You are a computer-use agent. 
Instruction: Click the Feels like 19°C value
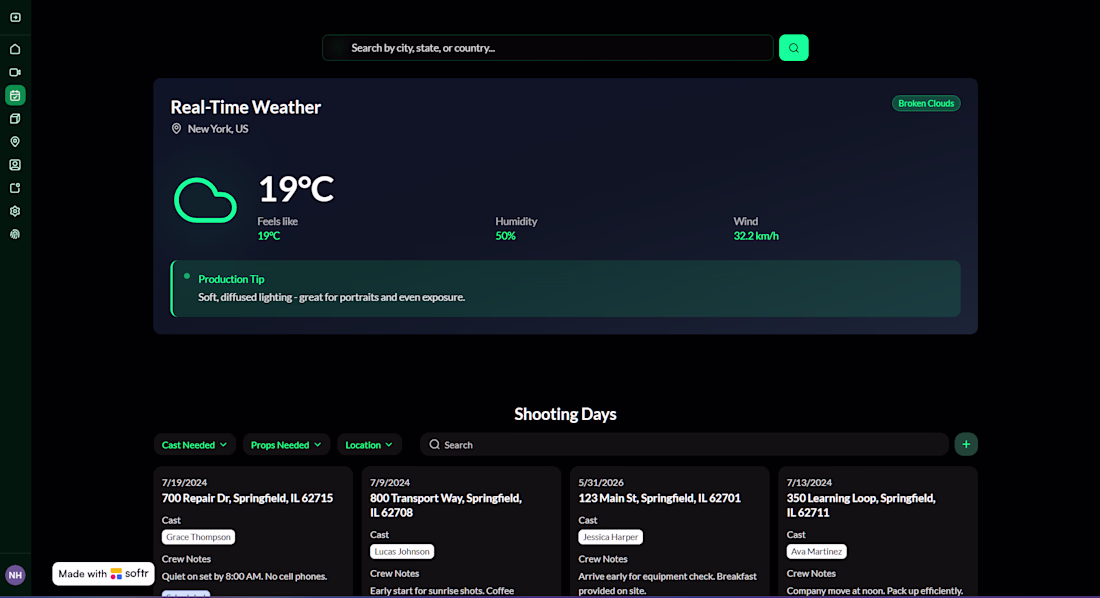click(269, 237)
